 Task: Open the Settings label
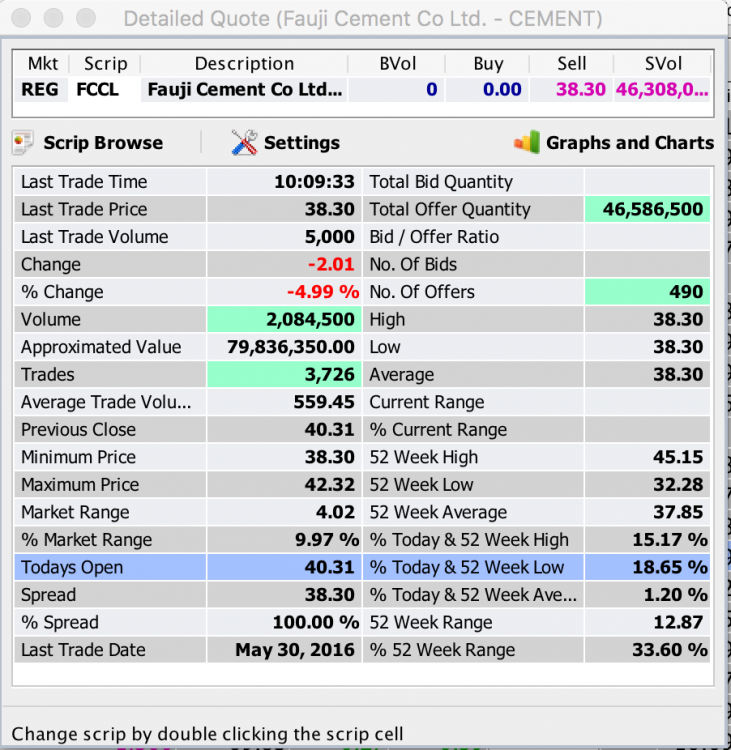[x=302, y=143]
